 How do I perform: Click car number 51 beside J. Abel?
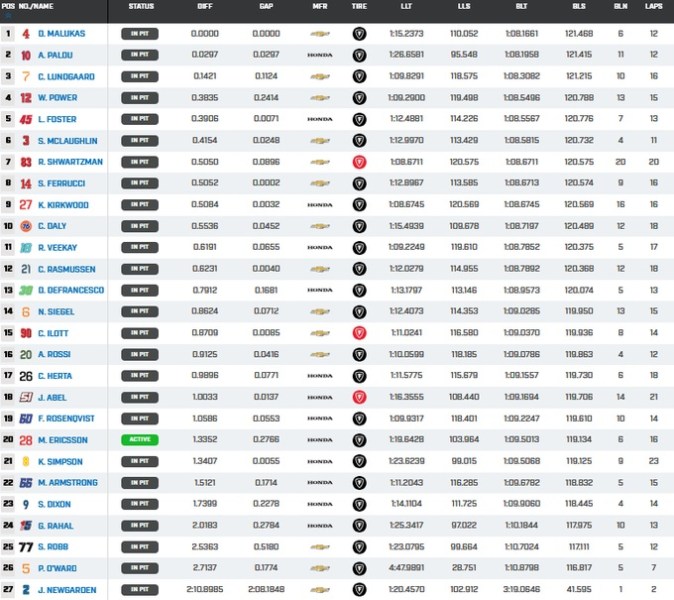(26, 397)
